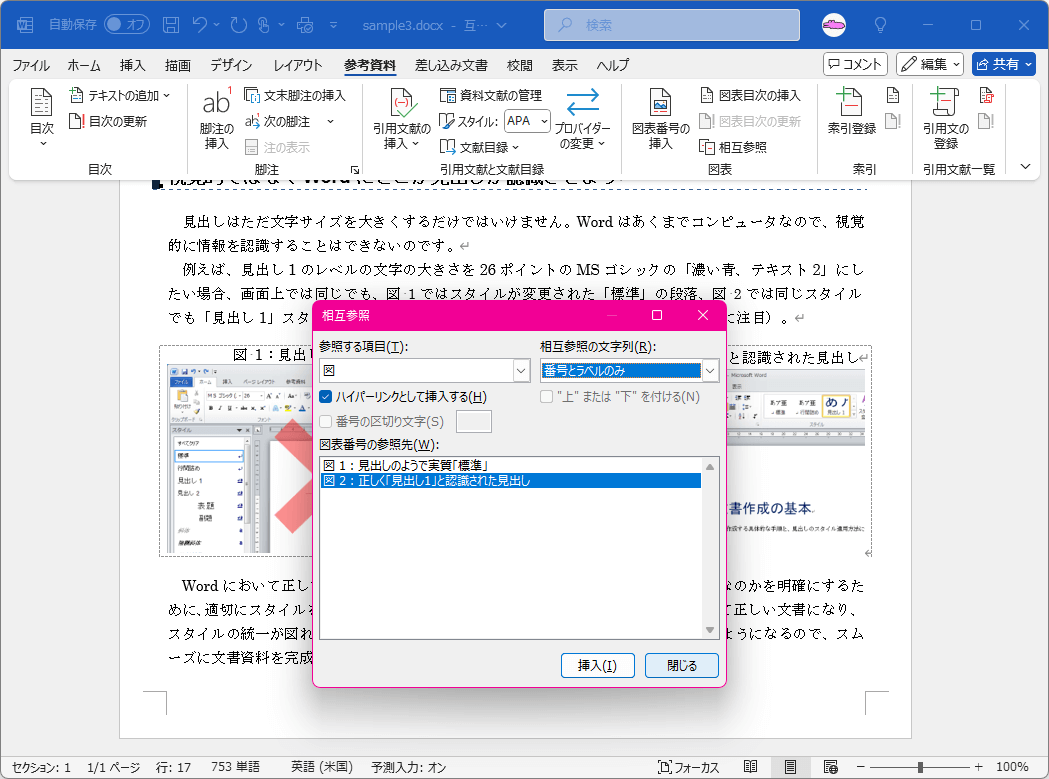Click コメント button

(x=855, y=64)
